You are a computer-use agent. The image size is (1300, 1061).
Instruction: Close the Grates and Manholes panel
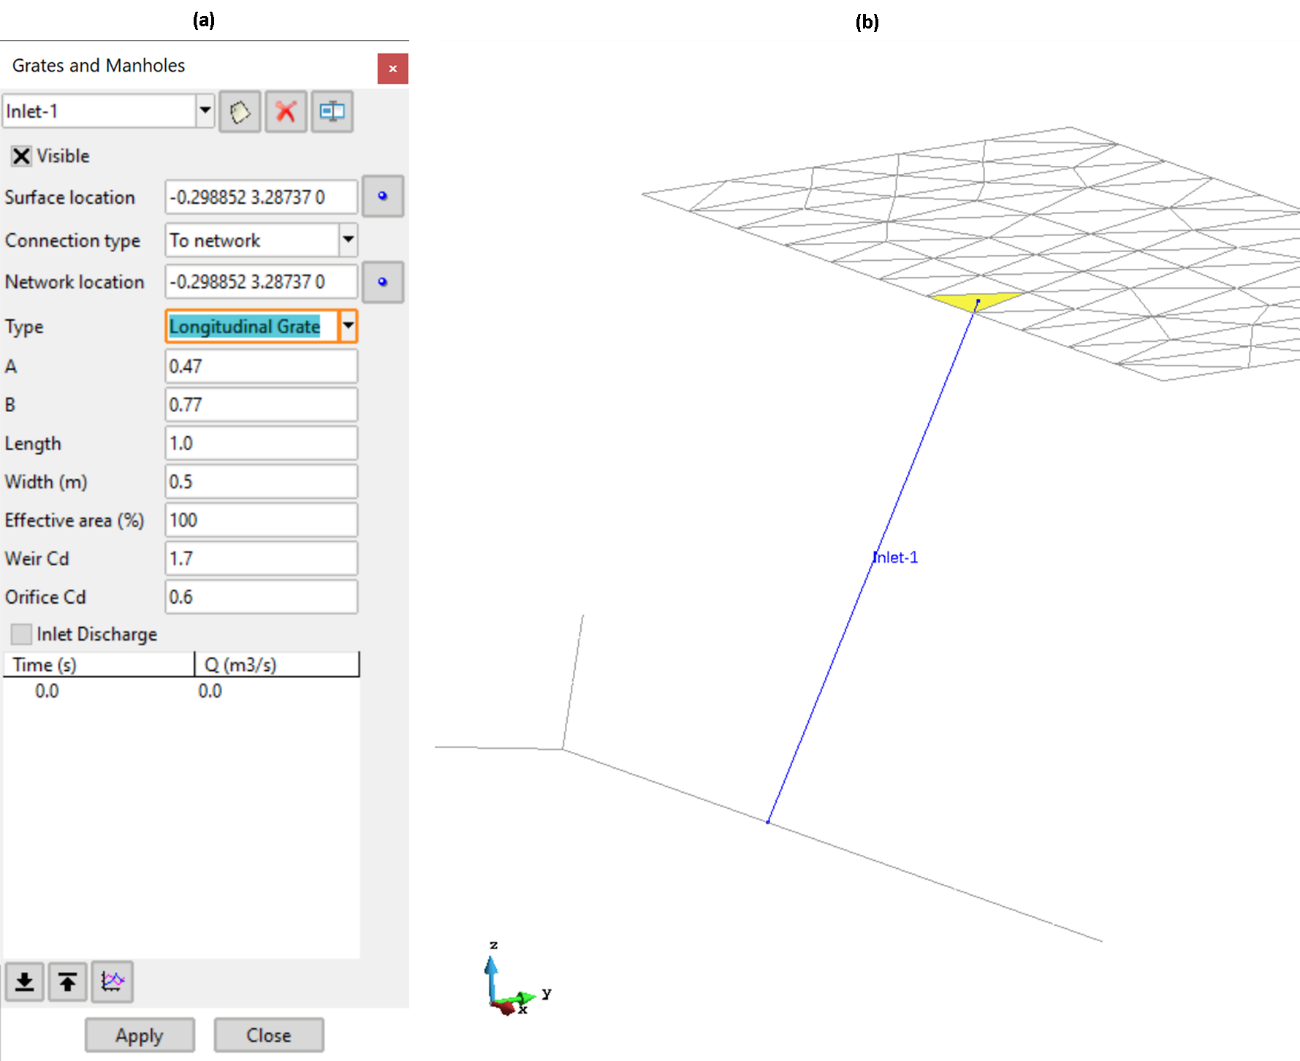[392, 69]
